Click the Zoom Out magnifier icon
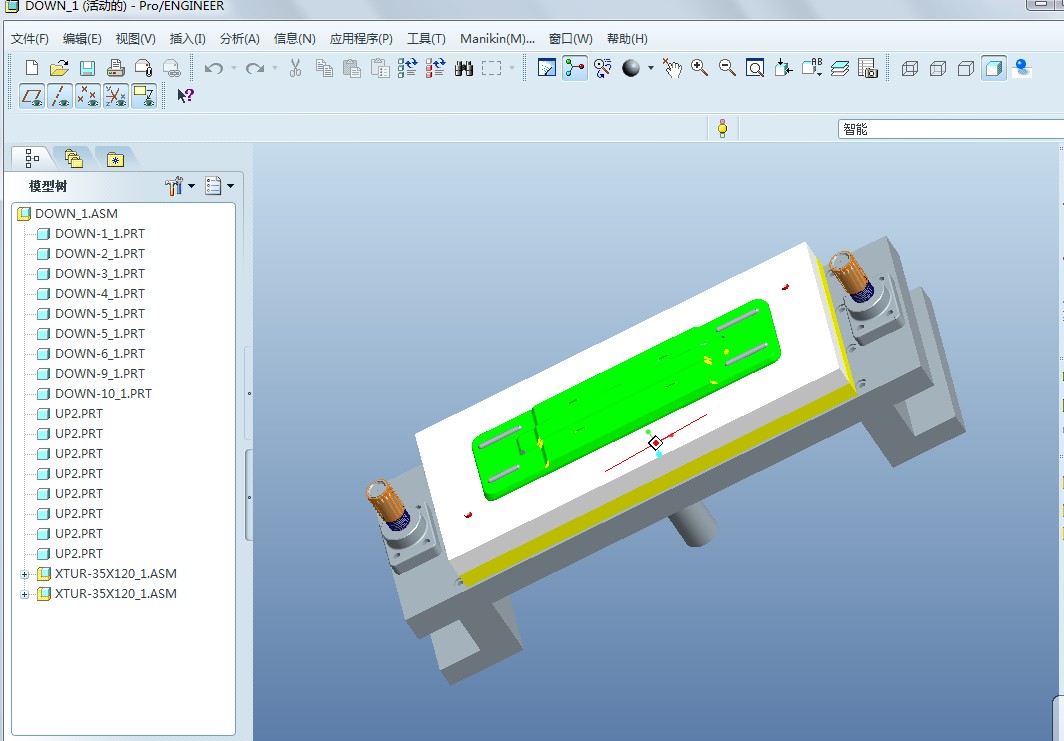Screen dimensions: 1064x741 point(727,68)
